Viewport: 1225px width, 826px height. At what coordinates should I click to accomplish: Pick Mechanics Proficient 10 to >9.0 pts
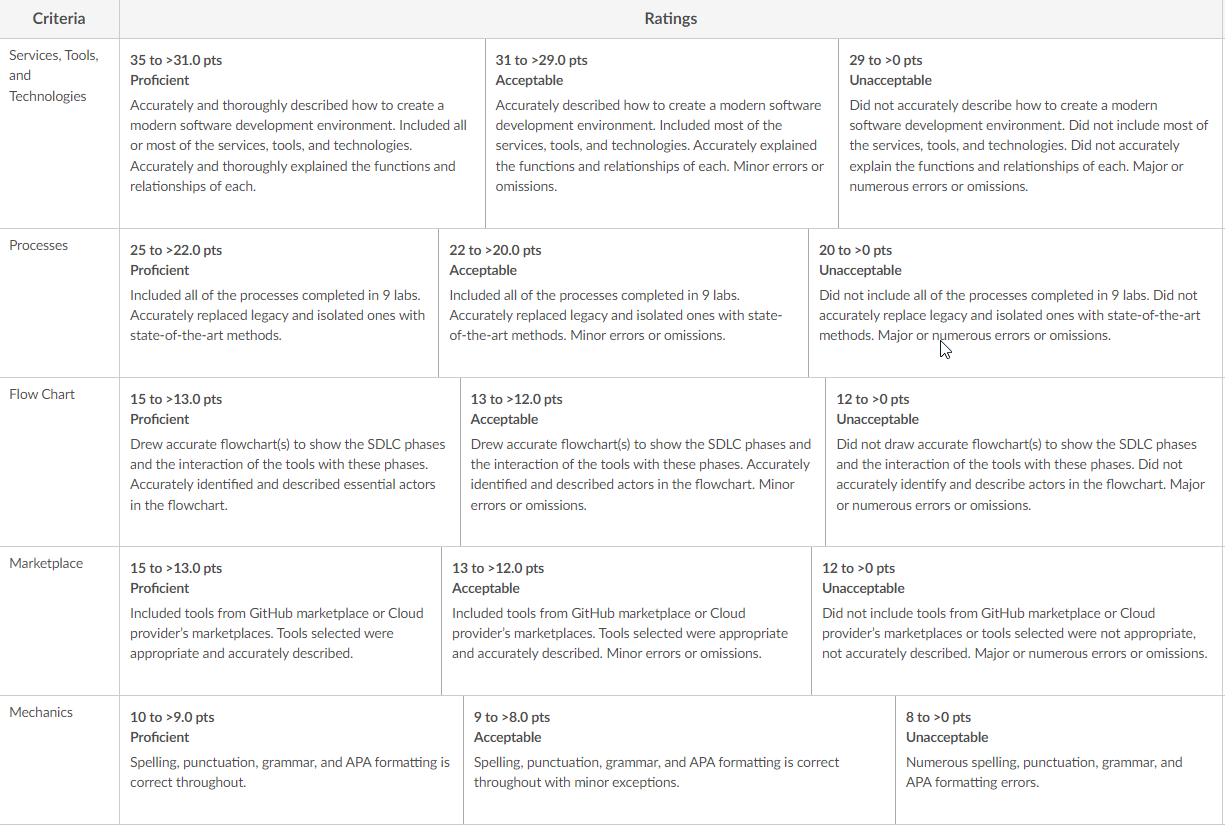point(291,760)
